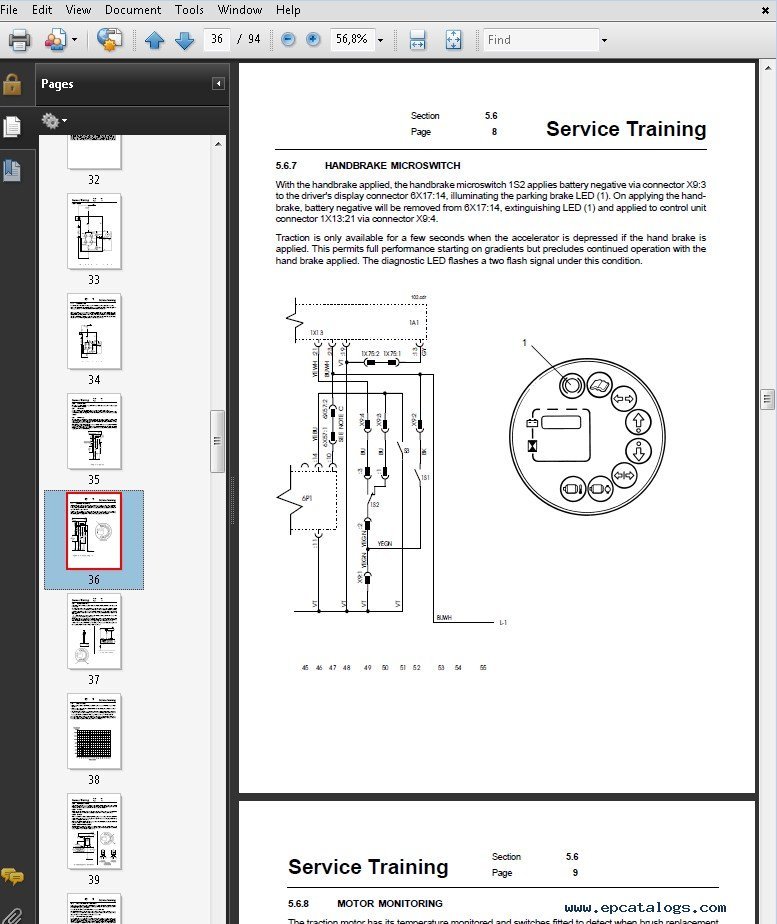Screen dimensions: 777x924
Task: Open the Window menu
Action: coord(240,10)
